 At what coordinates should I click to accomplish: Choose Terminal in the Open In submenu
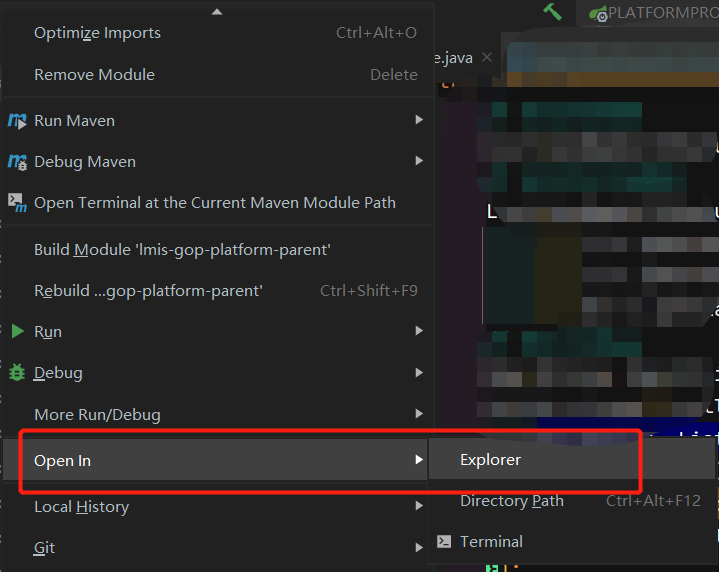[x=571, y=542]
